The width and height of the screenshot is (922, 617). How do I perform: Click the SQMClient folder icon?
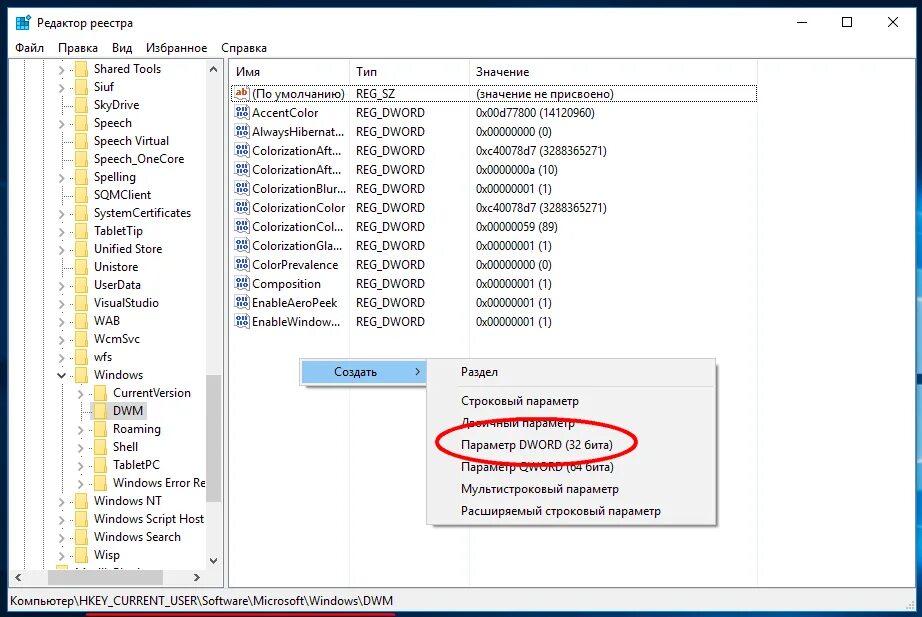[x=82, y=195]
